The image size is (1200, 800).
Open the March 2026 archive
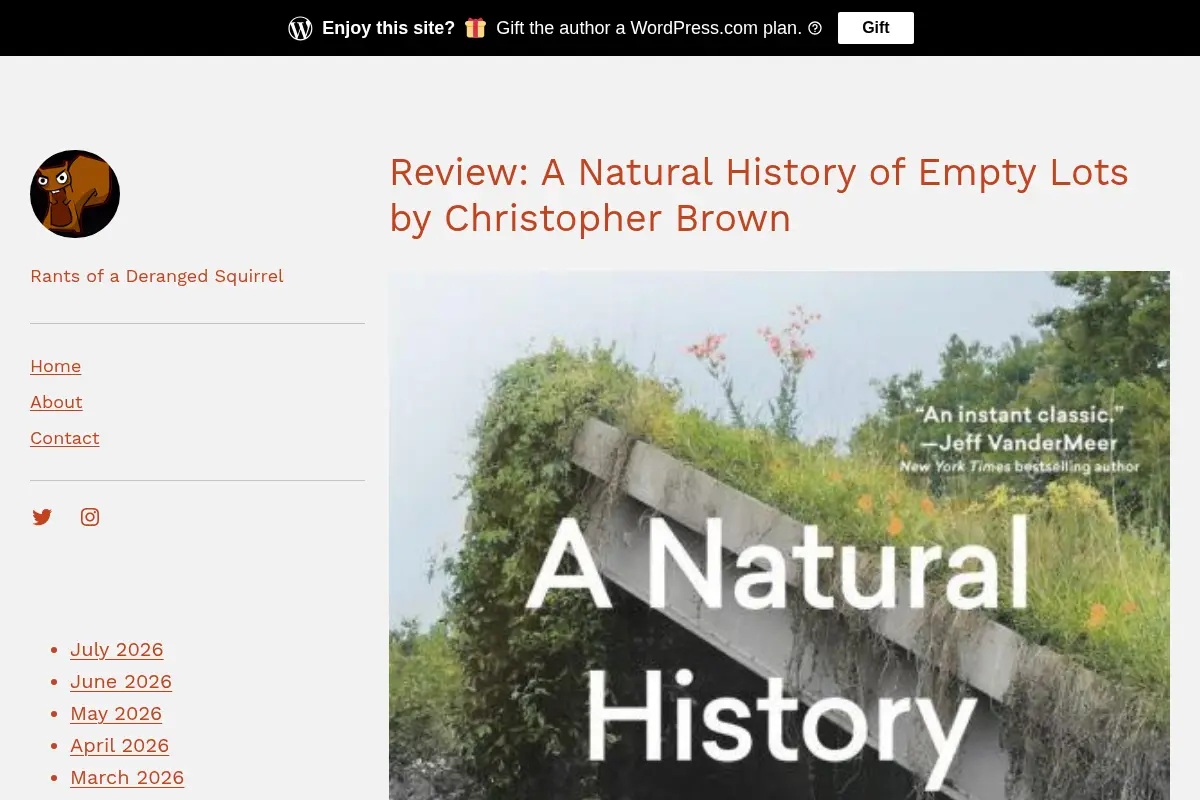click(x=127, y=778)
